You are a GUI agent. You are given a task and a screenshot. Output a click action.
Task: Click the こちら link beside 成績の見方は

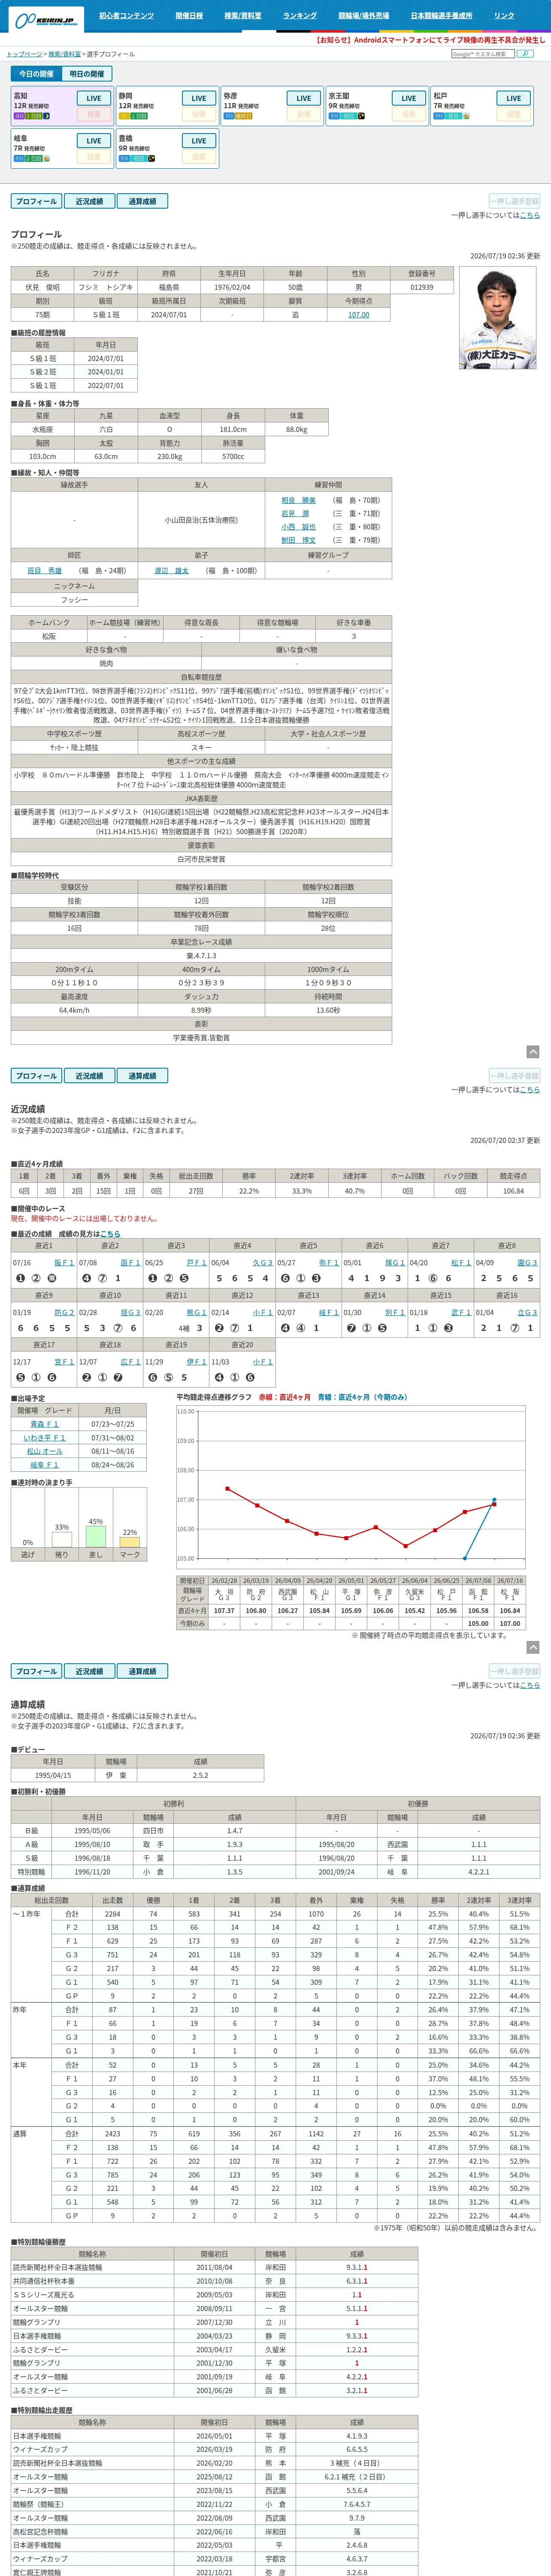click(110, 1234)
